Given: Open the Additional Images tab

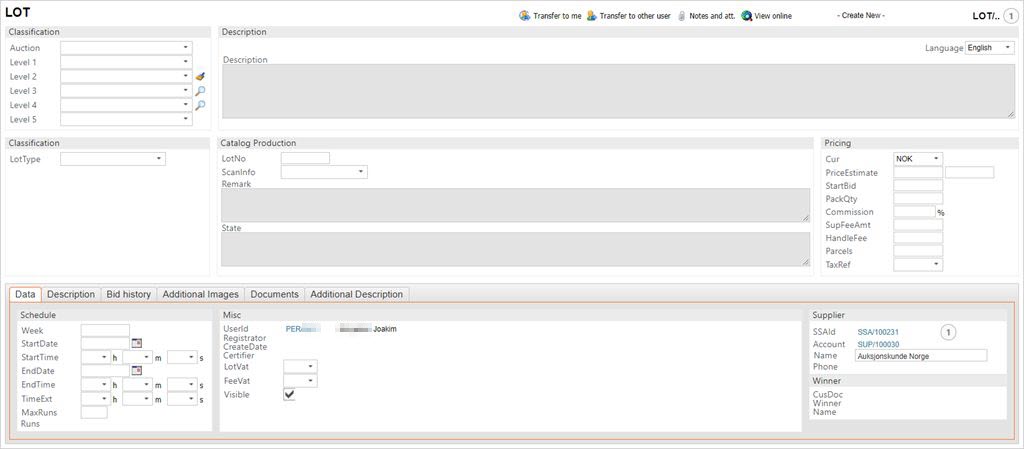Looking at the screenshot, I should [x=200, y=294].
